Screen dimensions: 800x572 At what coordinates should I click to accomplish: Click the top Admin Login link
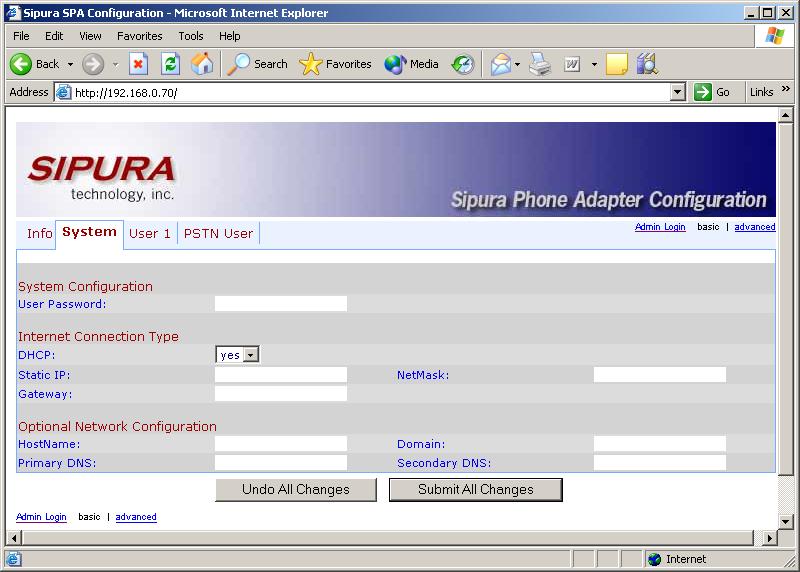coord(660,227)
